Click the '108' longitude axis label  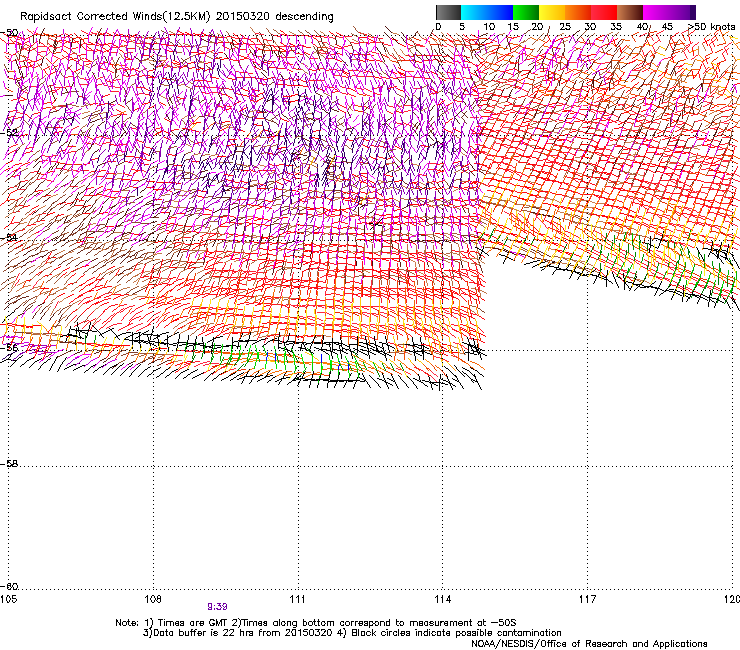153,599
